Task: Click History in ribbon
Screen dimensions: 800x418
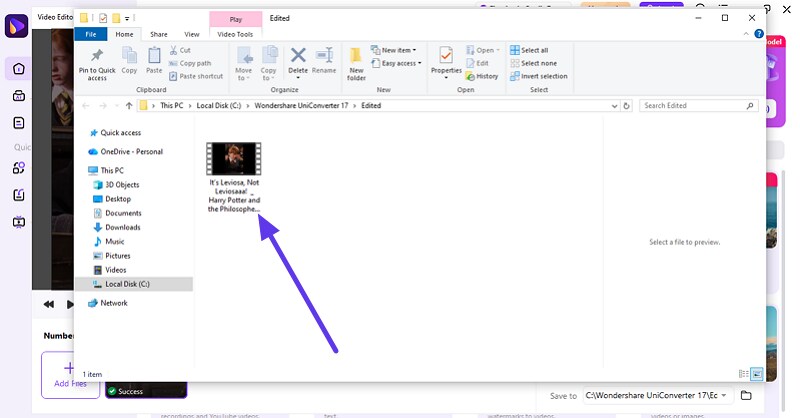Action: pos(482,76)
